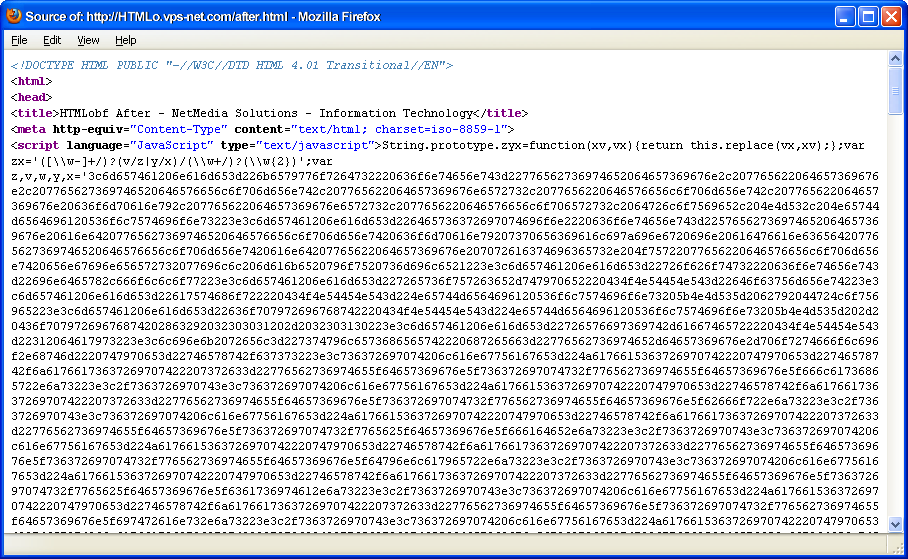Click the Firefox icon in the title bar
This screenshot has width=908, height=559.
tap(14, 15)
